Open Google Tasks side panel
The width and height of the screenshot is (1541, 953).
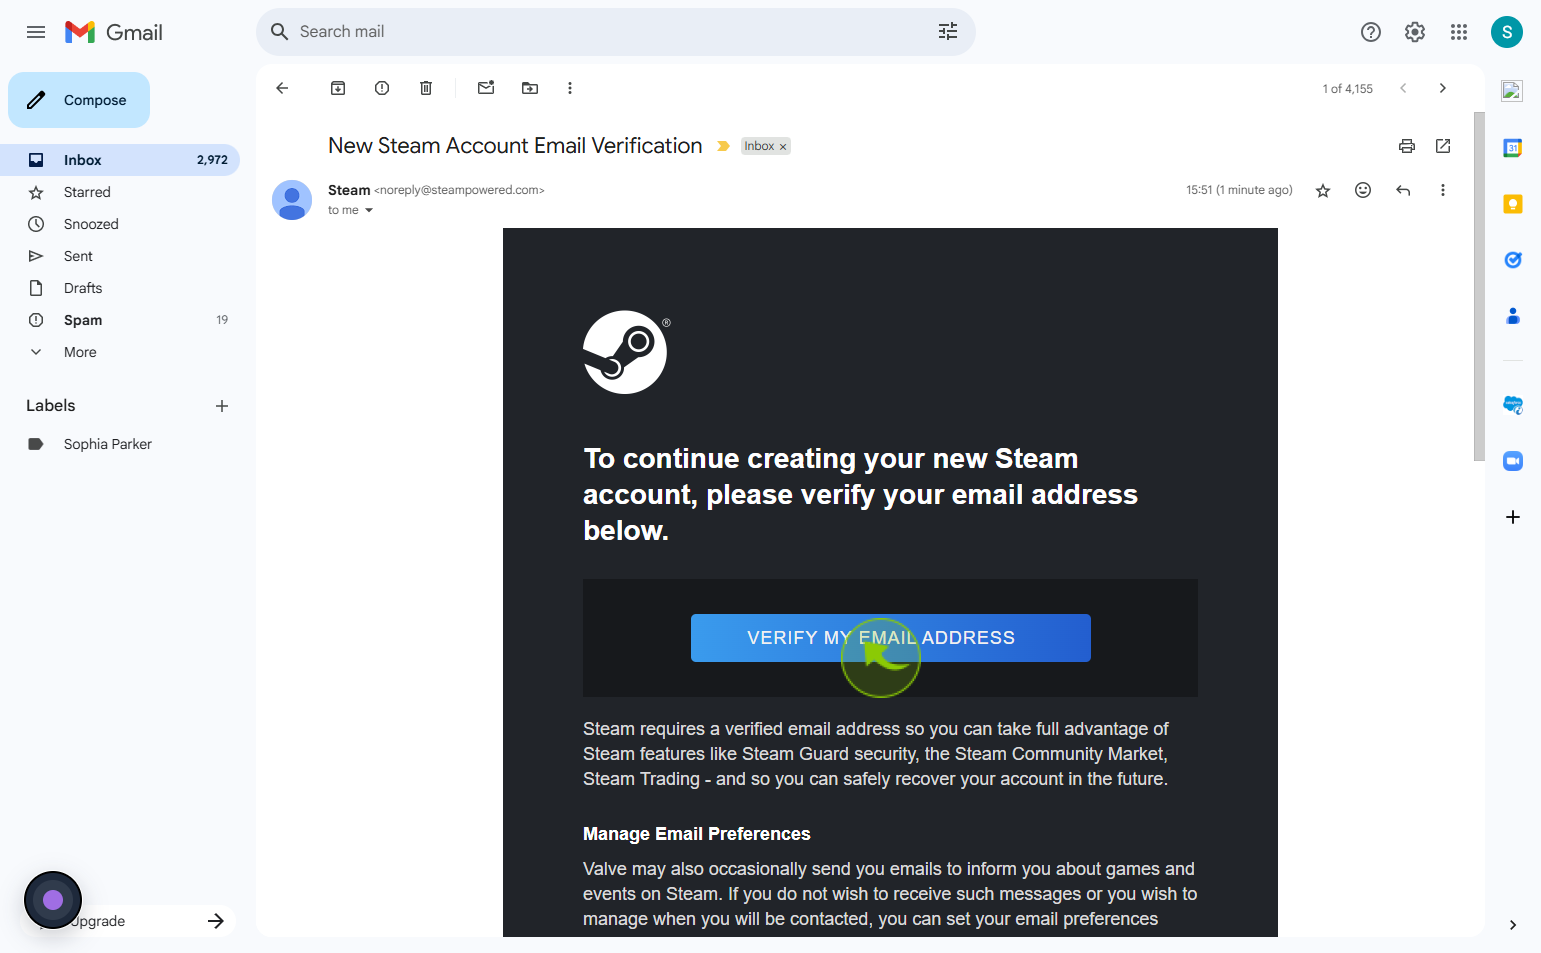click(1513, 260)
